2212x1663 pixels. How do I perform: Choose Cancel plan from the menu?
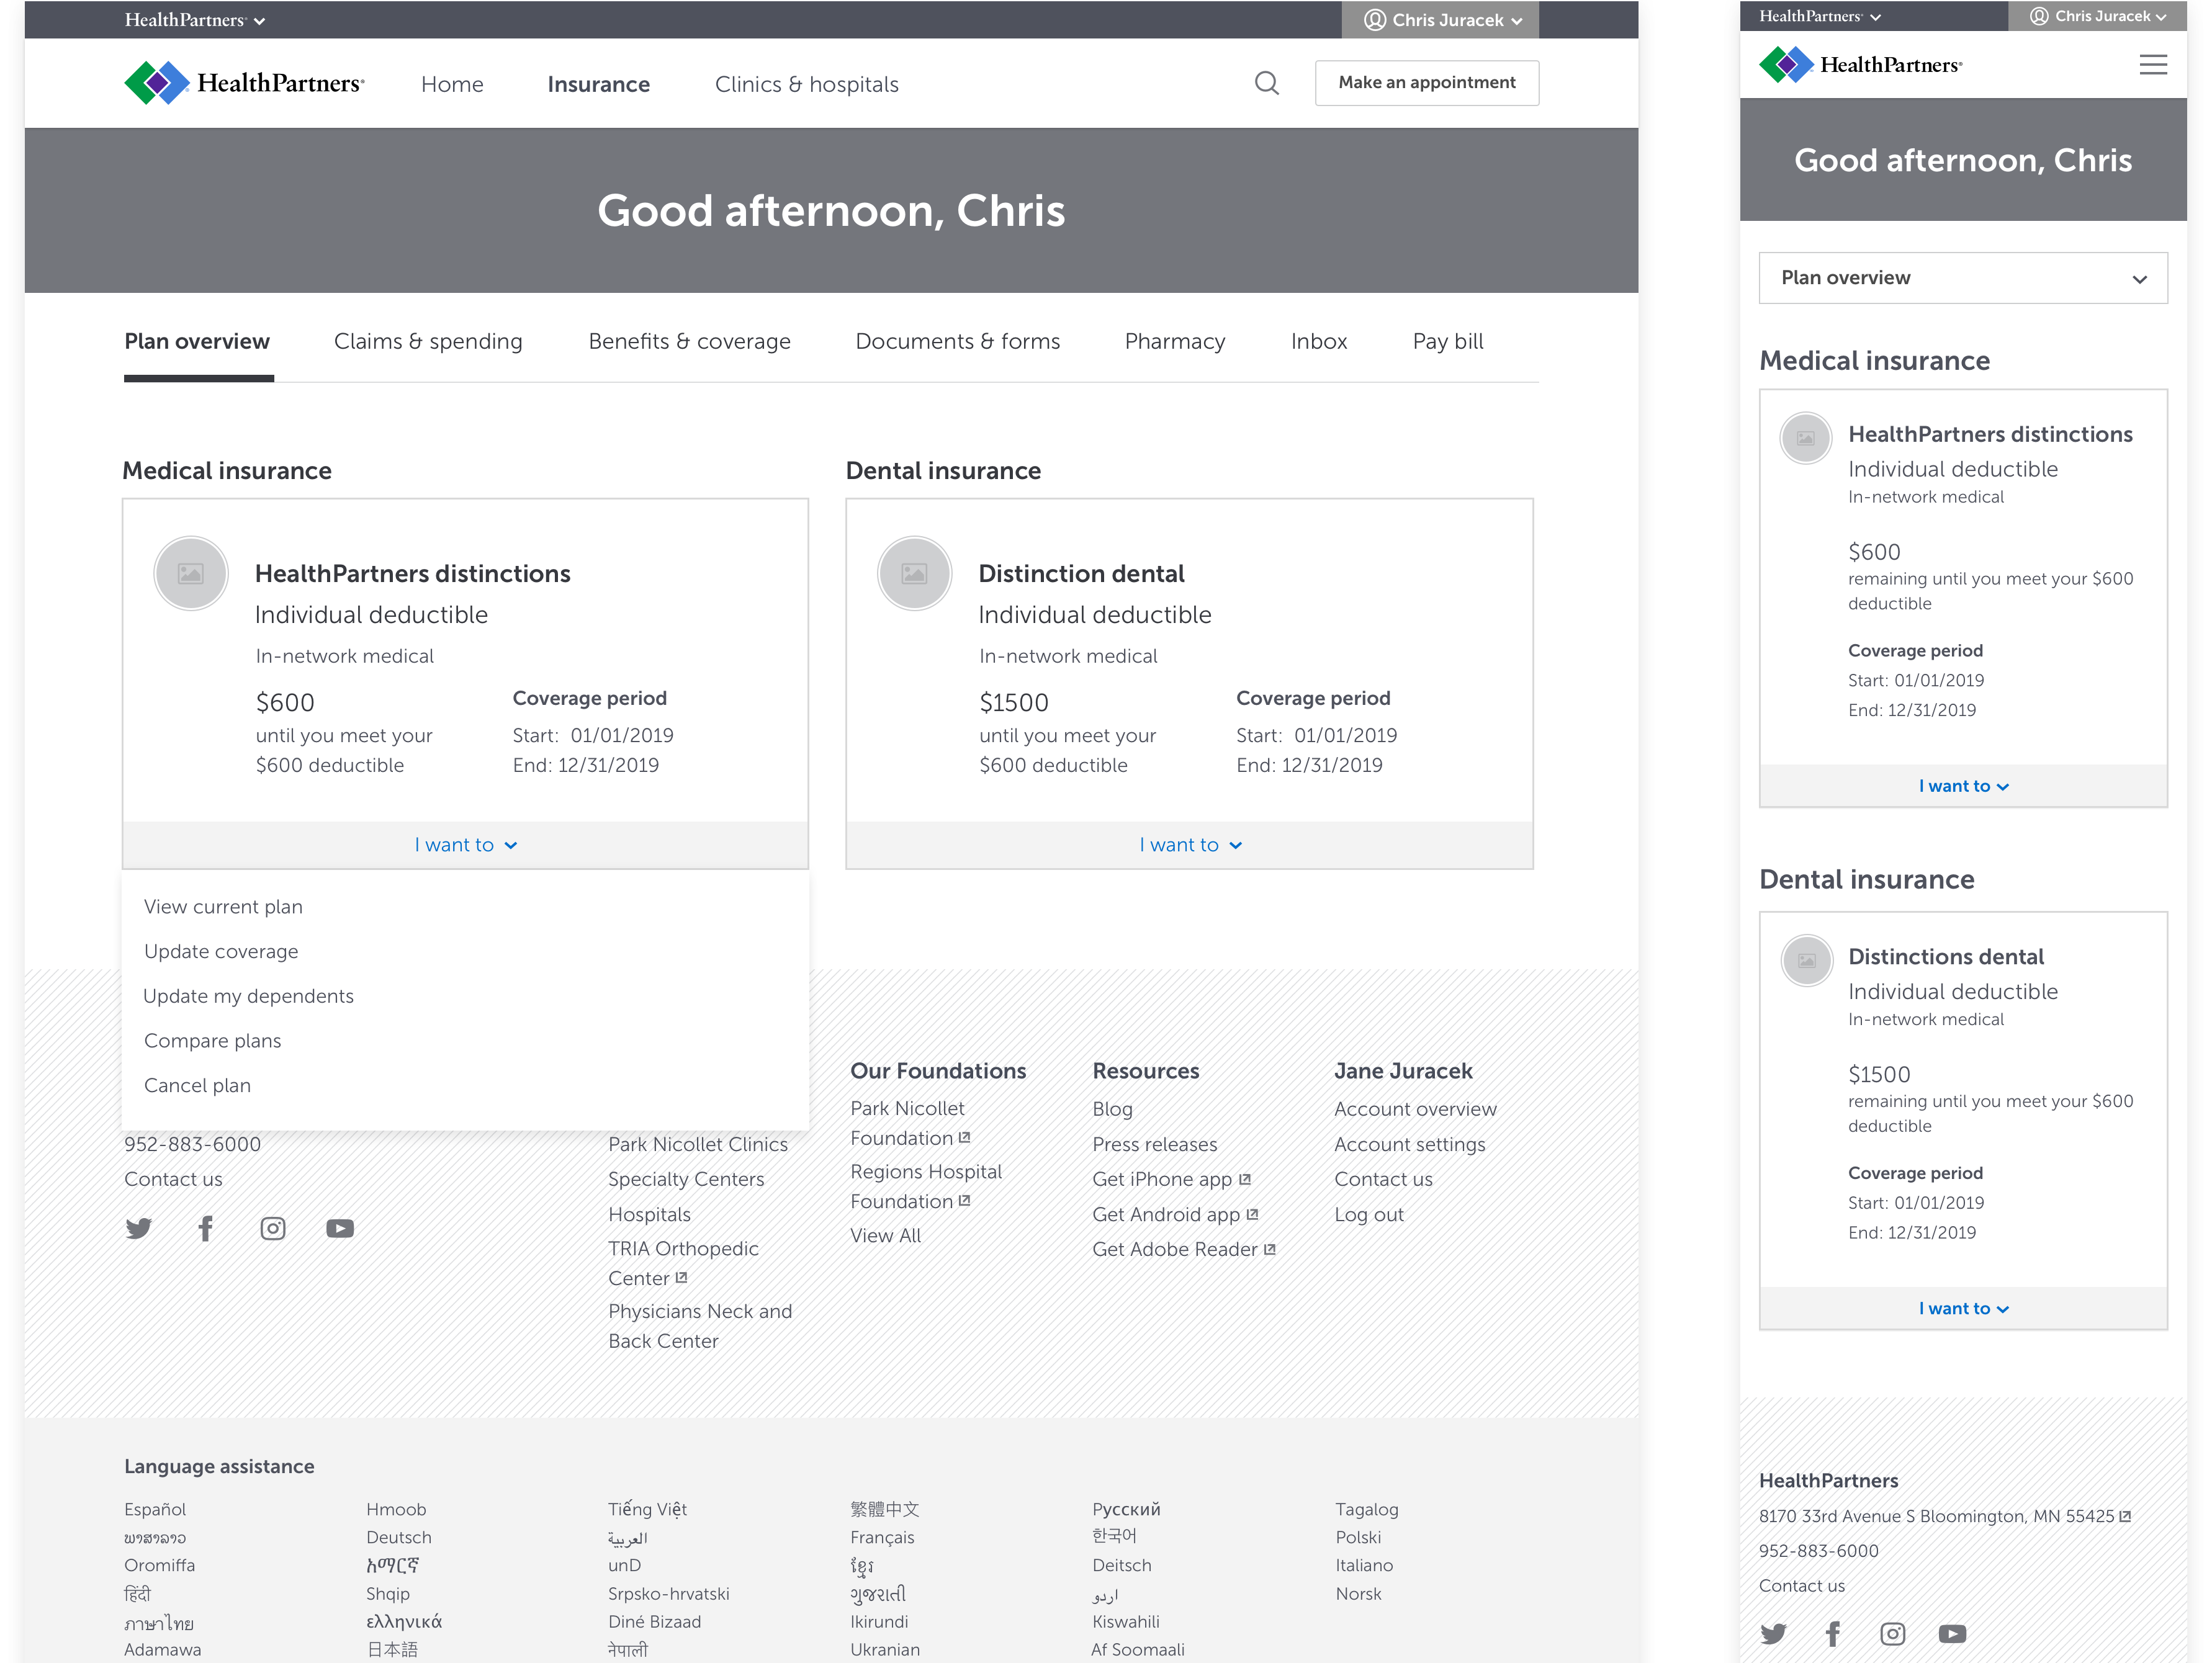point(197,1086)
